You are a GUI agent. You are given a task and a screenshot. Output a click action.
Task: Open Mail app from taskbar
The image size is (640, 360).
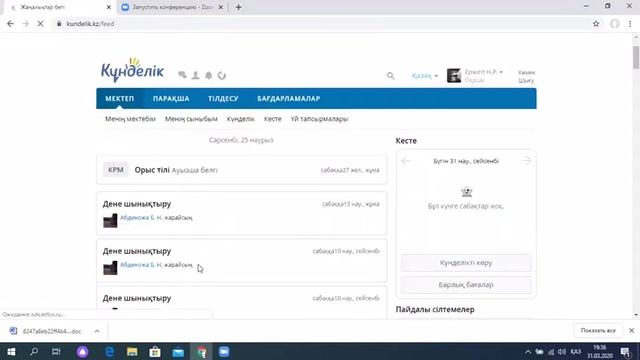tap(178, 351)
